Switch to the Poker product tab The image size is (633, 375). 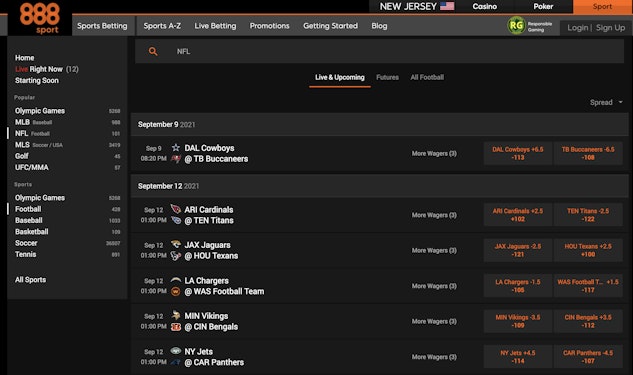[x=543, y=6]
